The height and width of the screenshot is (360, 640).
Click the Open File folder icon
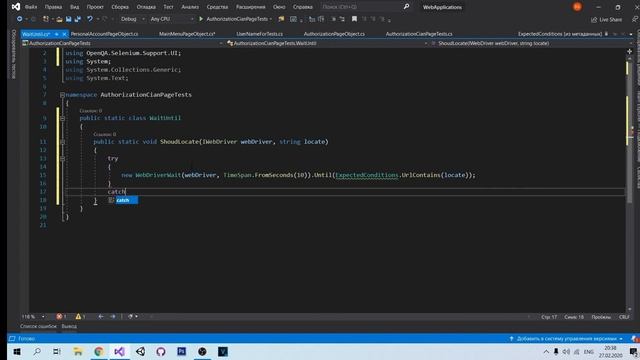59,19
